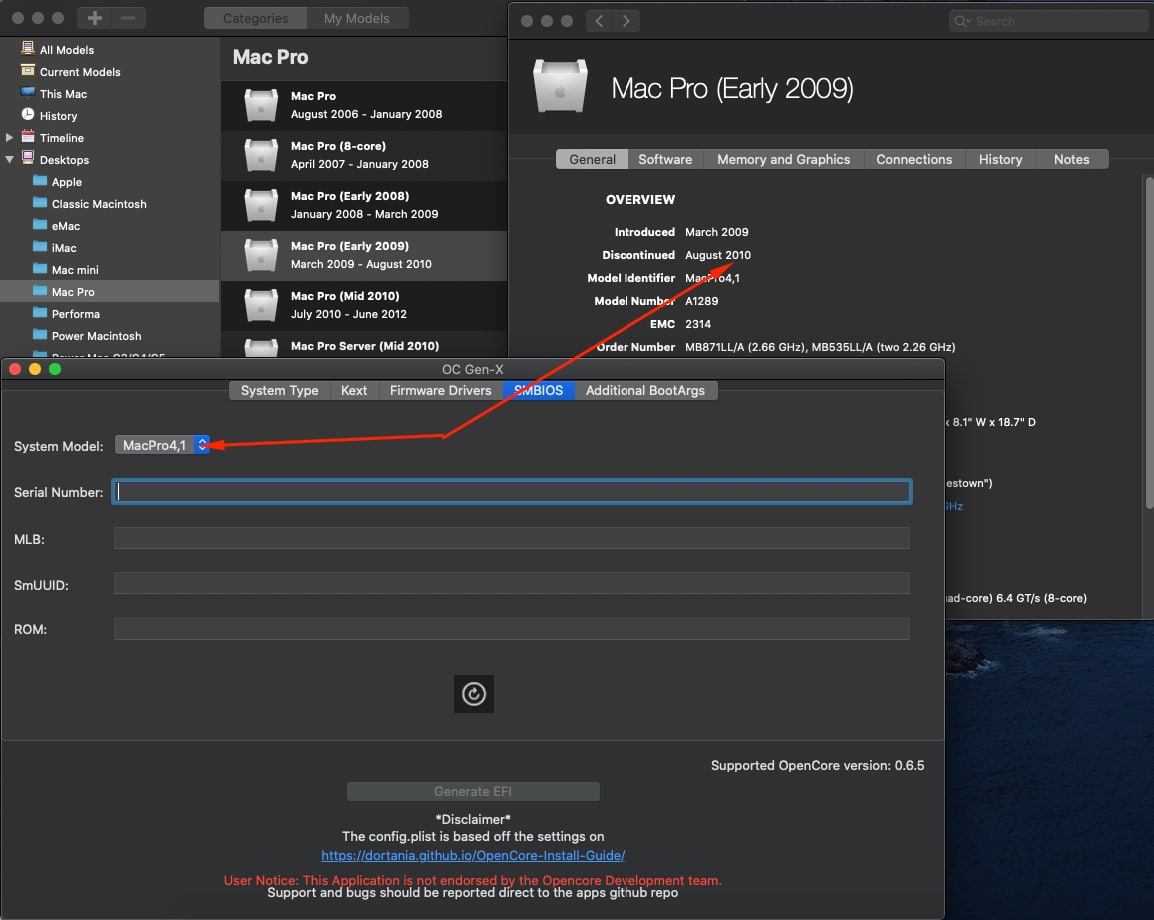
Task: Open the Connections tab
Action: [913, 159]
